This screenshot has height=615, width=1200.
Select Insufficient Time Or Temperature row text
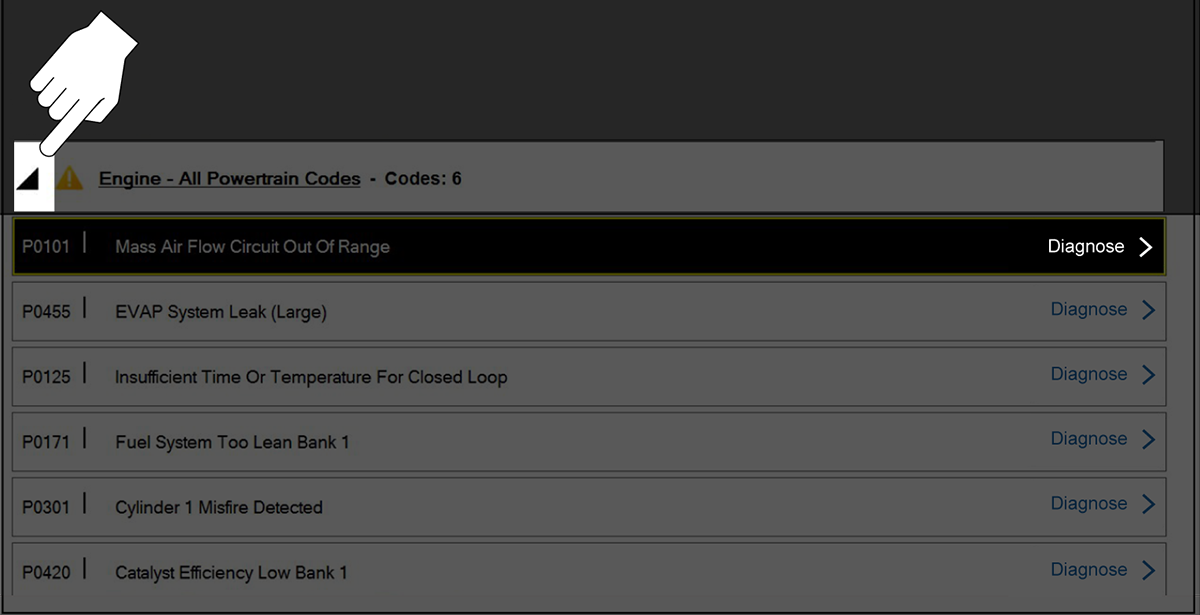click(311, 377)
